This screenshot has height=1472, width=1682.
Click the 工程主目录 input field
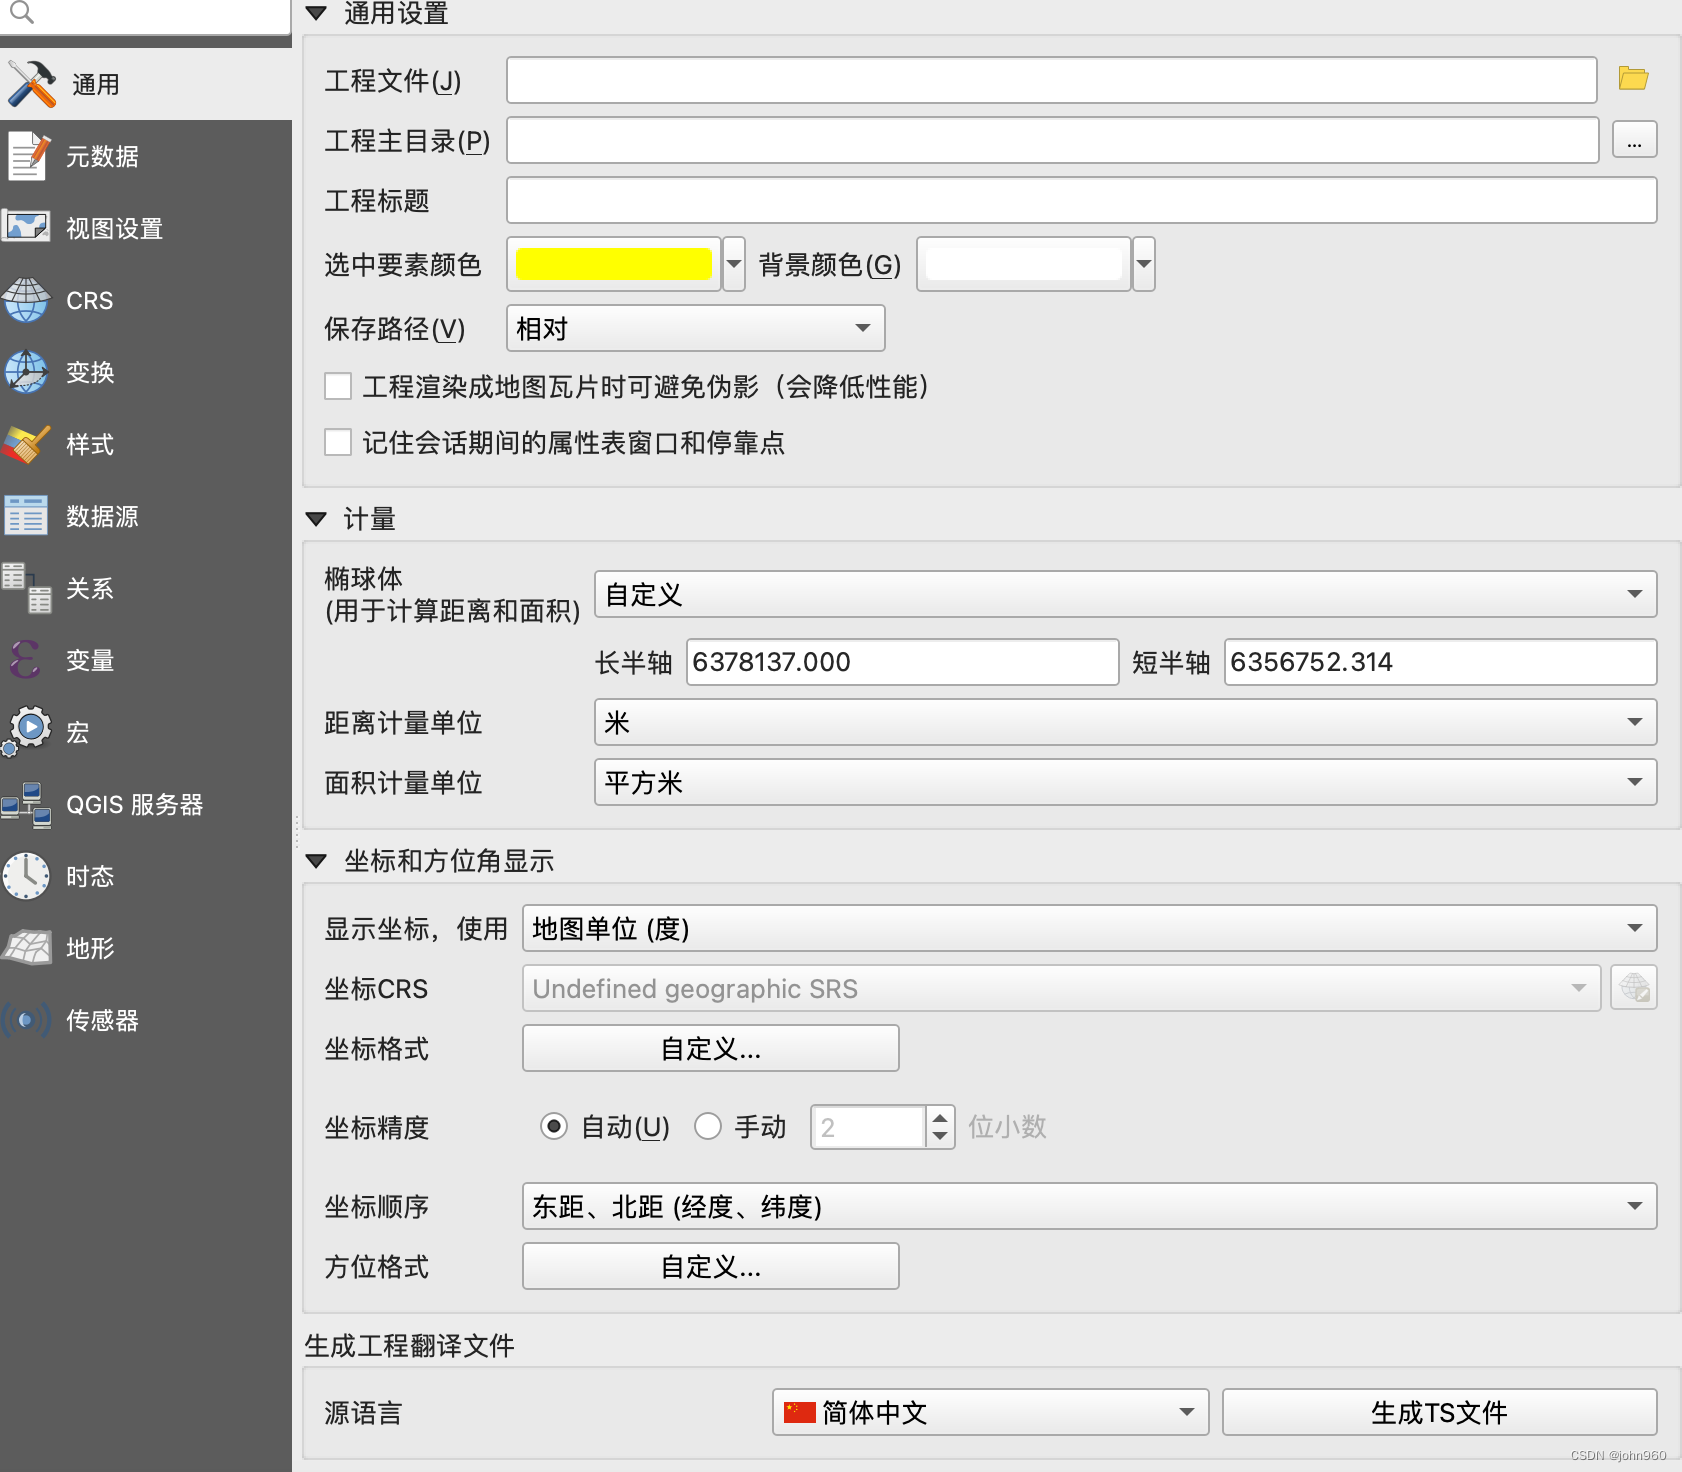click(1053, 140)
